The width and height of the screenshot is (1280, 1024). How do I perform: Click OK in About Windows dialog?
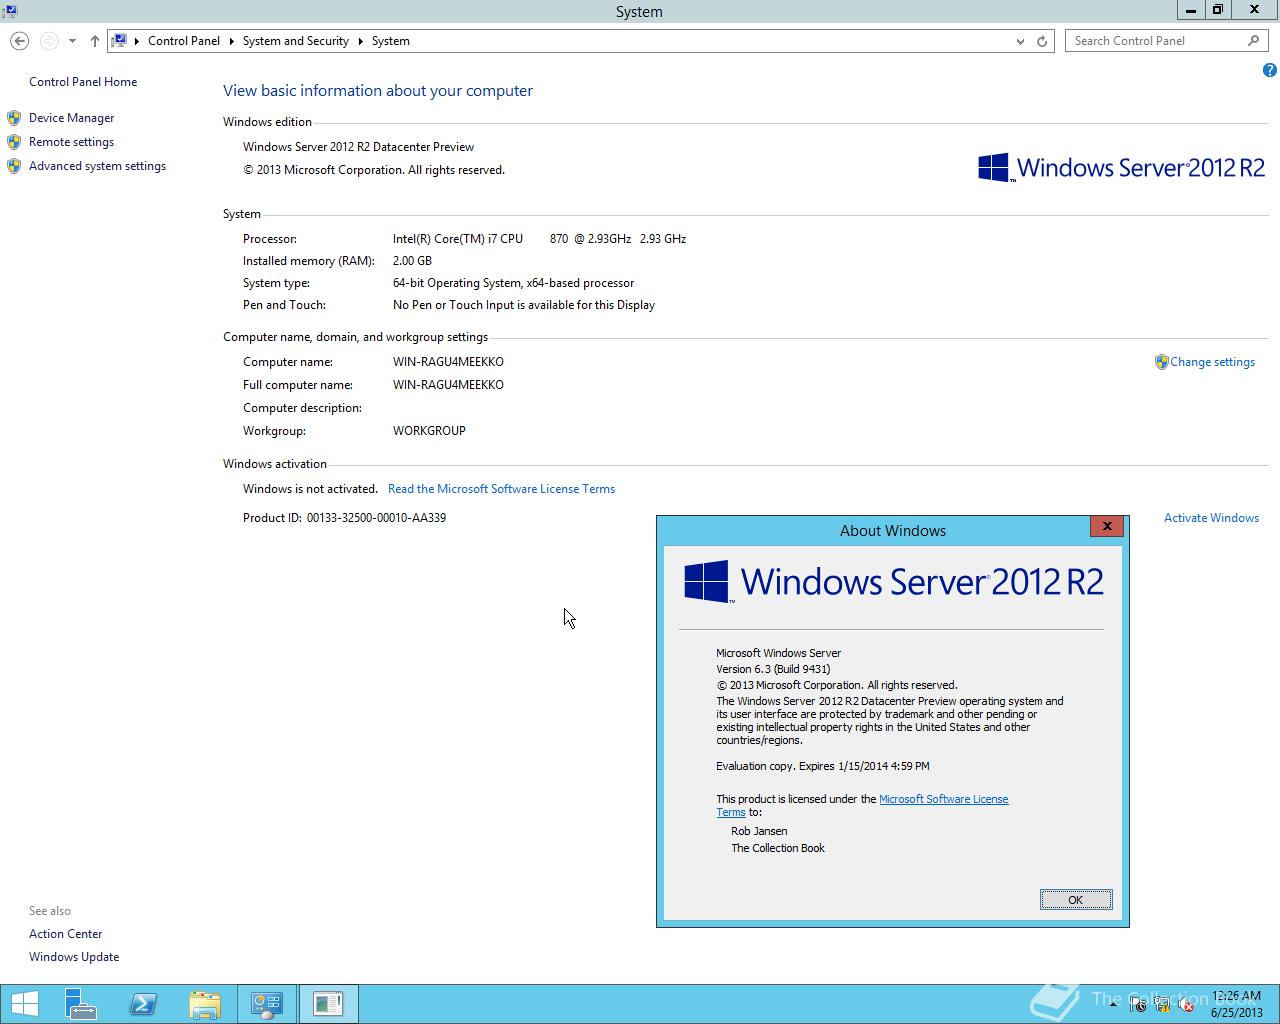(1076, 900)
